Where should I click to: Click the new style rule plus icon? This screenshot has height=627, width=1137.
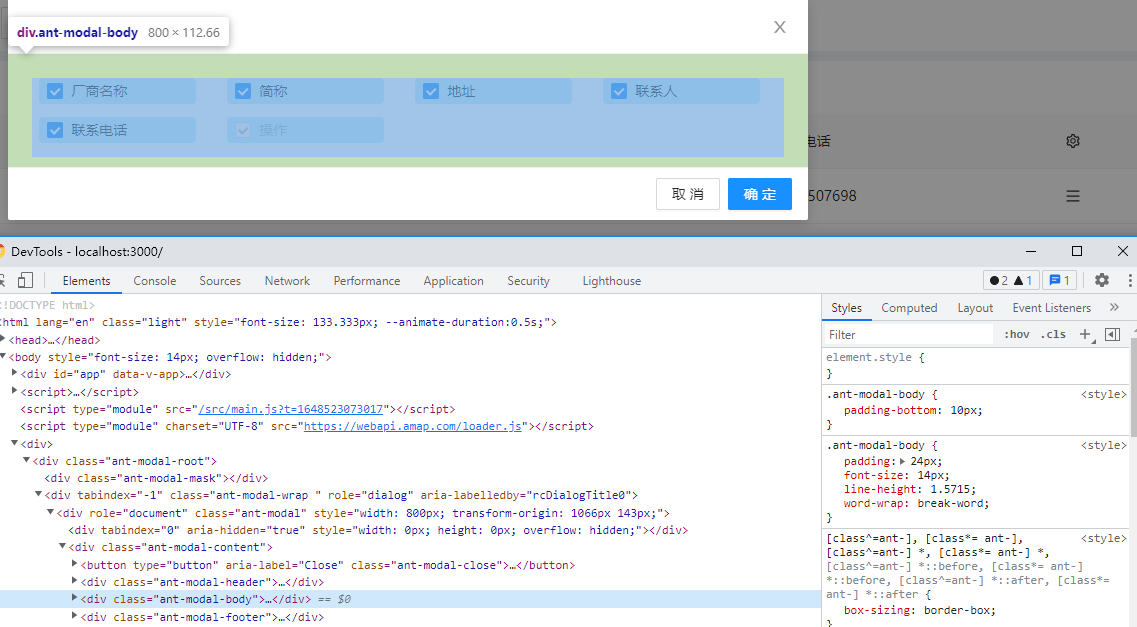pyautogui.click(x=1085, y=334)
